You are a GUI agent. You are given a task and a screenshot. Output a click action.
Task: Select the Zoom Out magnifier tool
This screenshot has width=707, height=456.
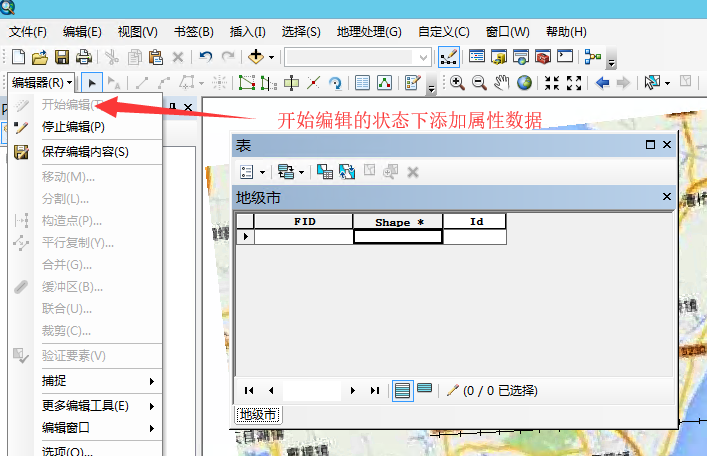(x=479, y=83)
